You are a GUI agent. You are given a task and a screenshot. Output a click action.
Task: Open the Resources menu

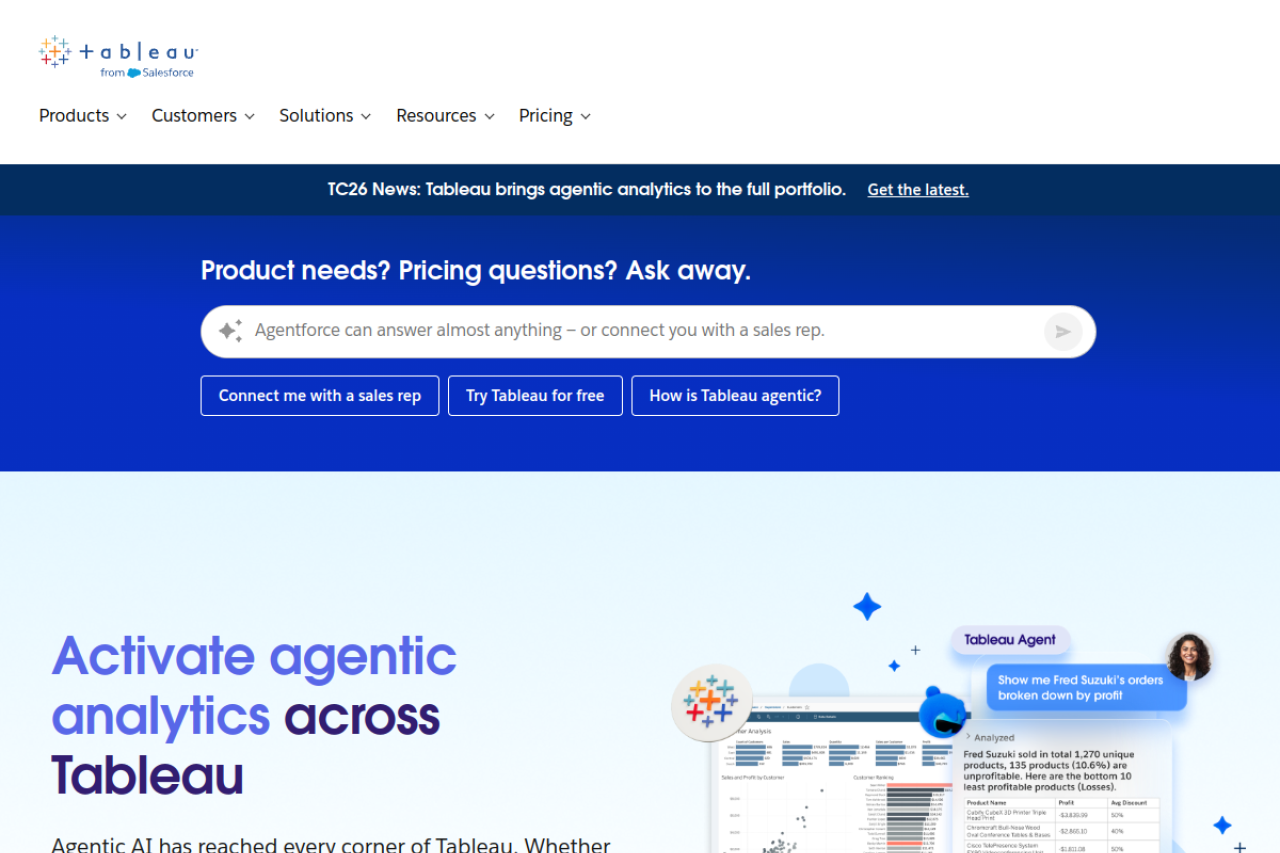(445, 116)
